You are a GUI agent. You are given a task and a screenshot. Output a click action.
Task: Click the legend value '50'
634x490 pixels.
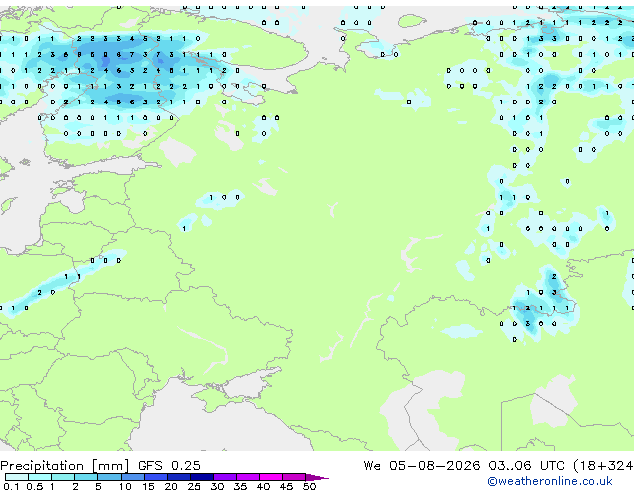(309, 486)
